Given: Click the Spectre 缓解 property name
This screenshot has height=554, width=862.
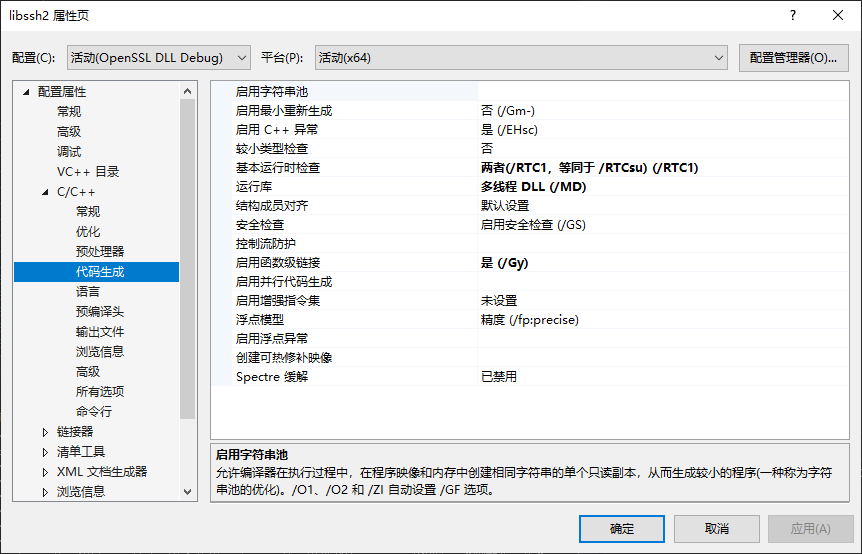Looking at the screenshot, I should [272, 376].
